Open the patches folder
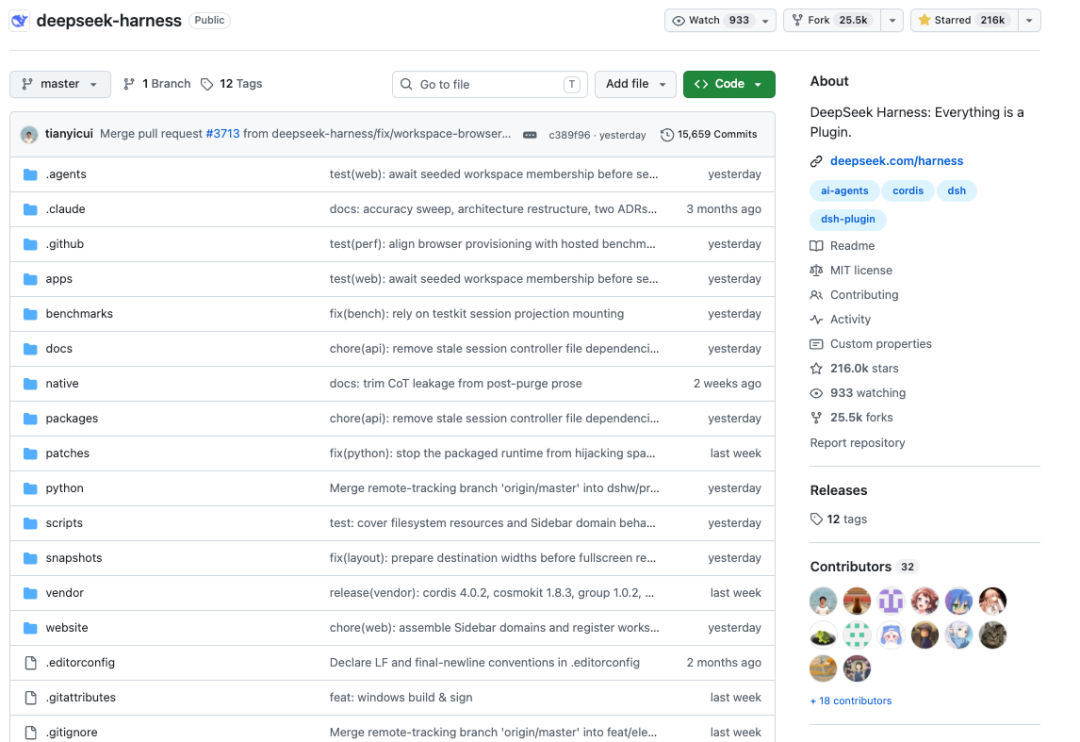The height and width of the screenshot is (742, 1080). (x=68, y=453)
